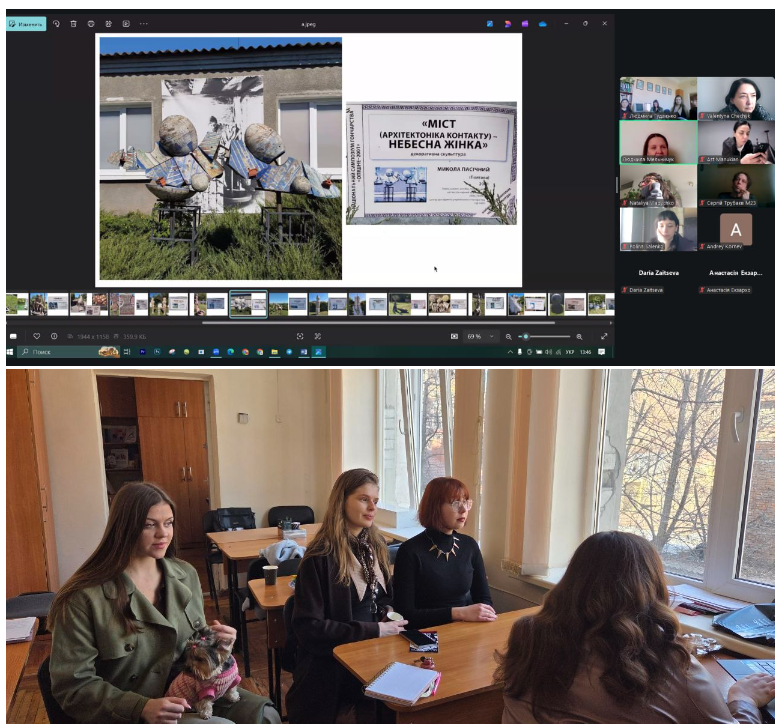Select Andrey Kornev's avatar tile
The height and width of the screenshot is (728, 782).
pyautogui.click(x=736, y=228)
